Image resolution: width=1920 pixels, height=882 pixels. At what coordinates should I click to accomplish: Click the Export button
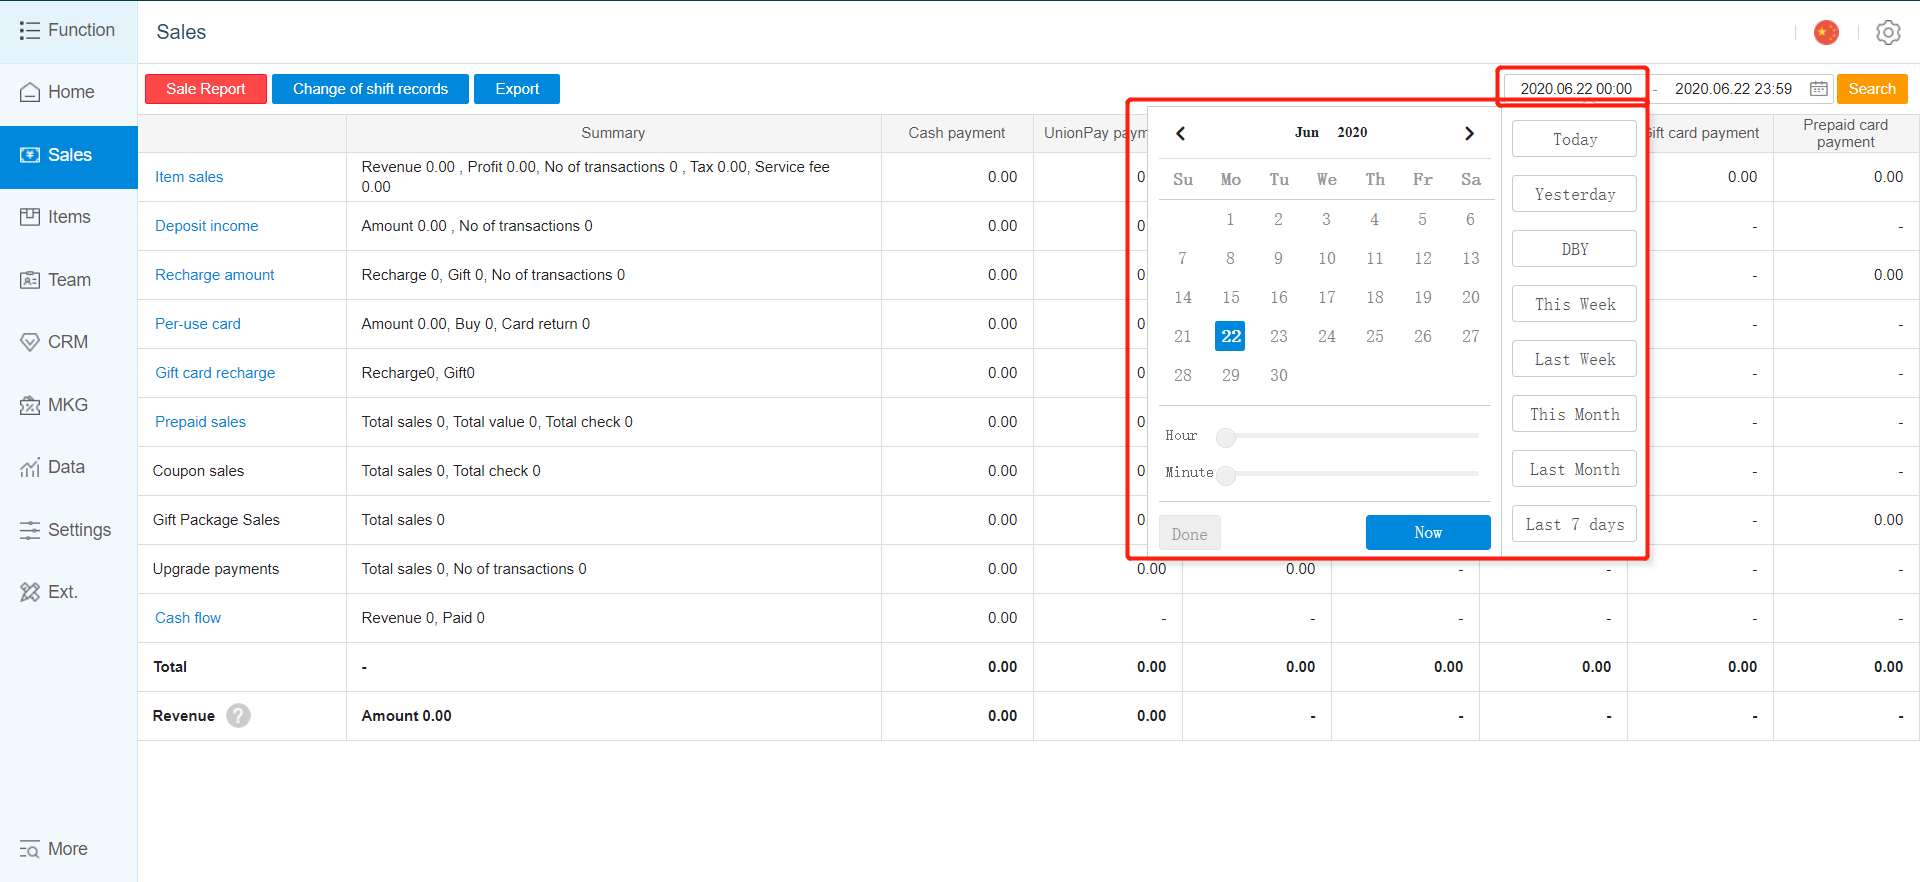tap(517, 89)
